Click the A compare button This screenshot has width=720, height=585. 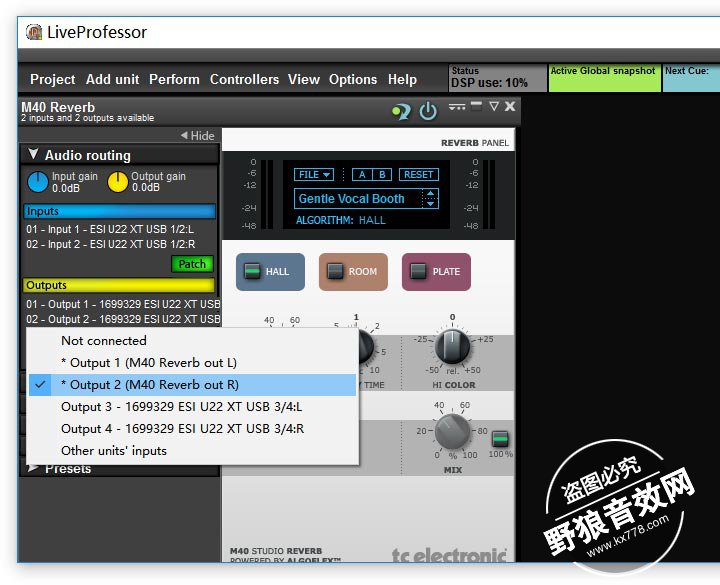pos(362,174)
